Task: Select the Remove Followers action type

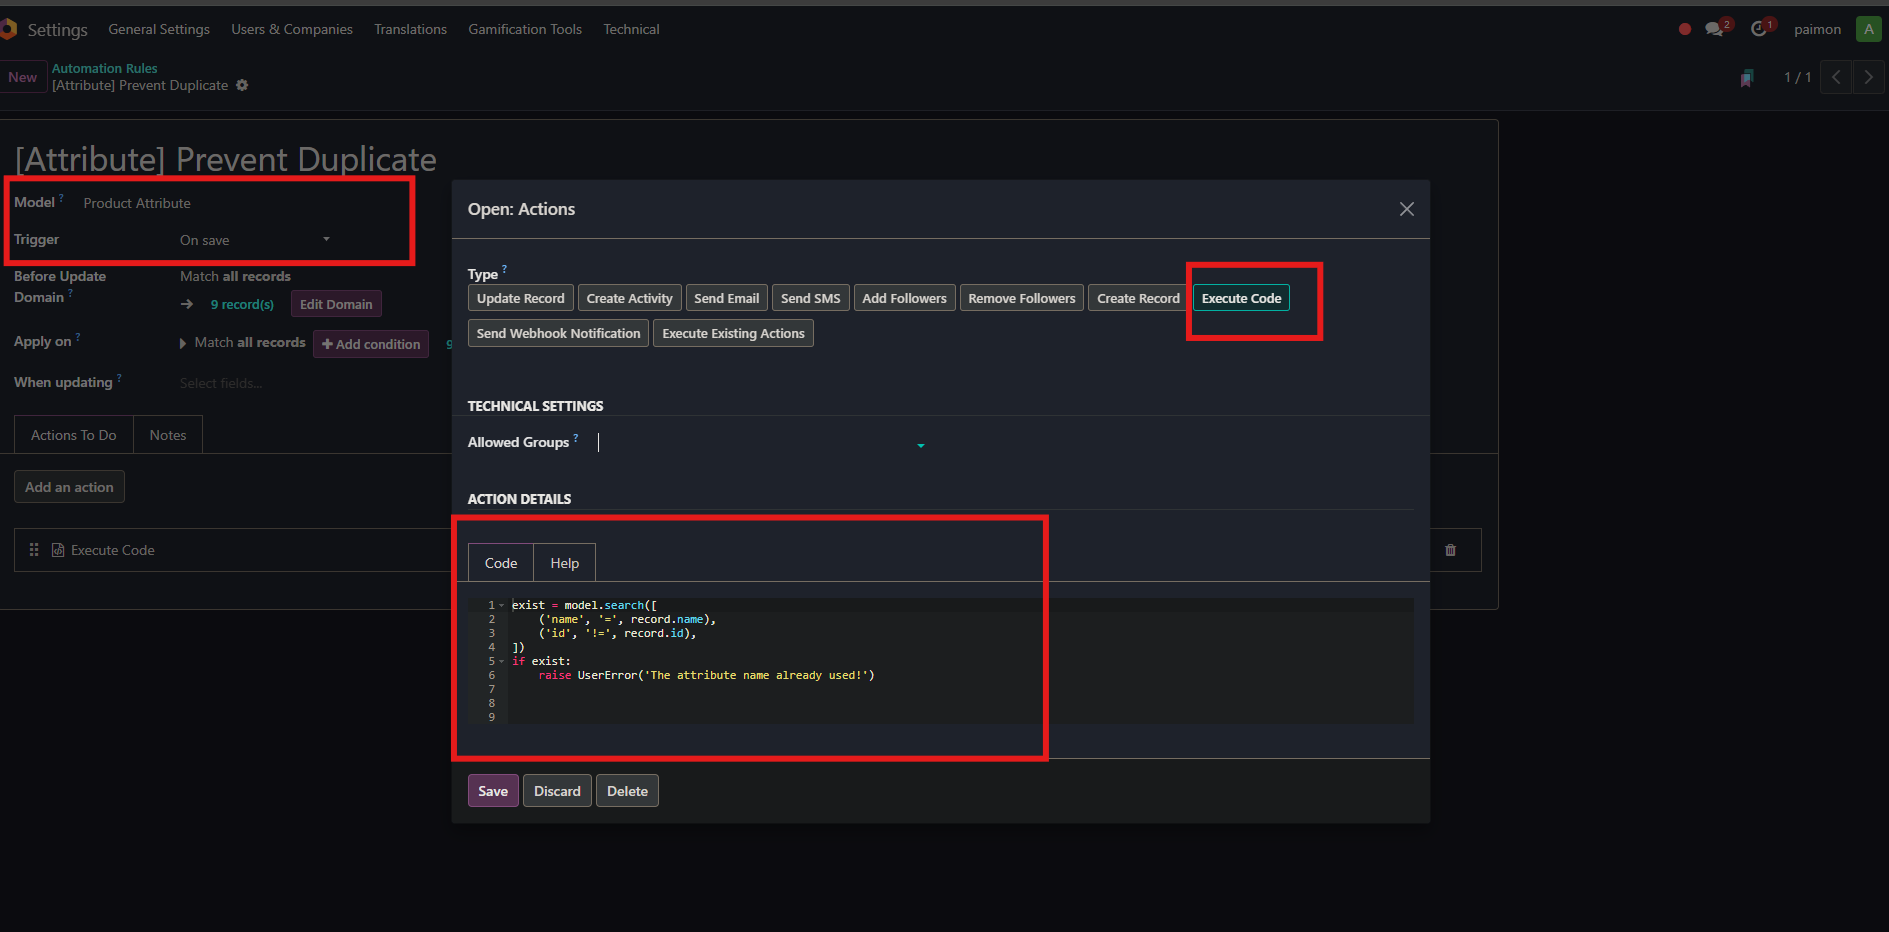Action: point(1022,298)
